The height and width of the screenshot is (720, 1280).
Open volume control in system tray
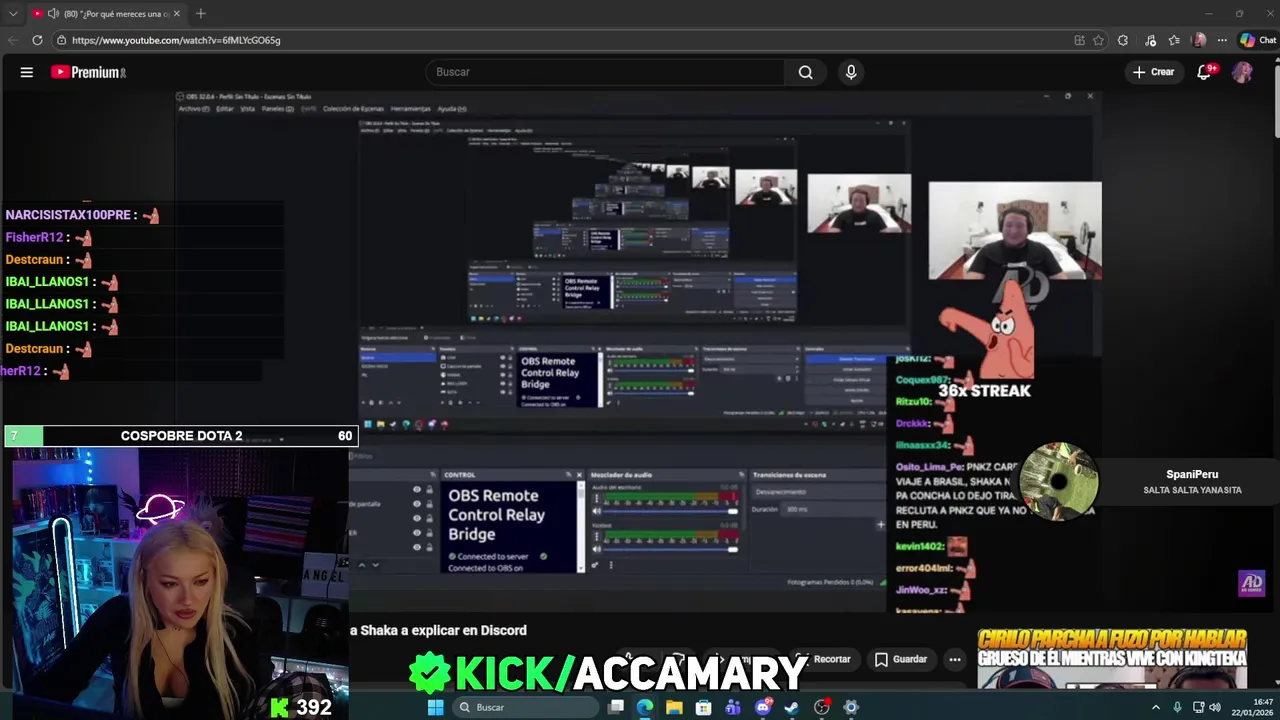[x=1215, y=707]
